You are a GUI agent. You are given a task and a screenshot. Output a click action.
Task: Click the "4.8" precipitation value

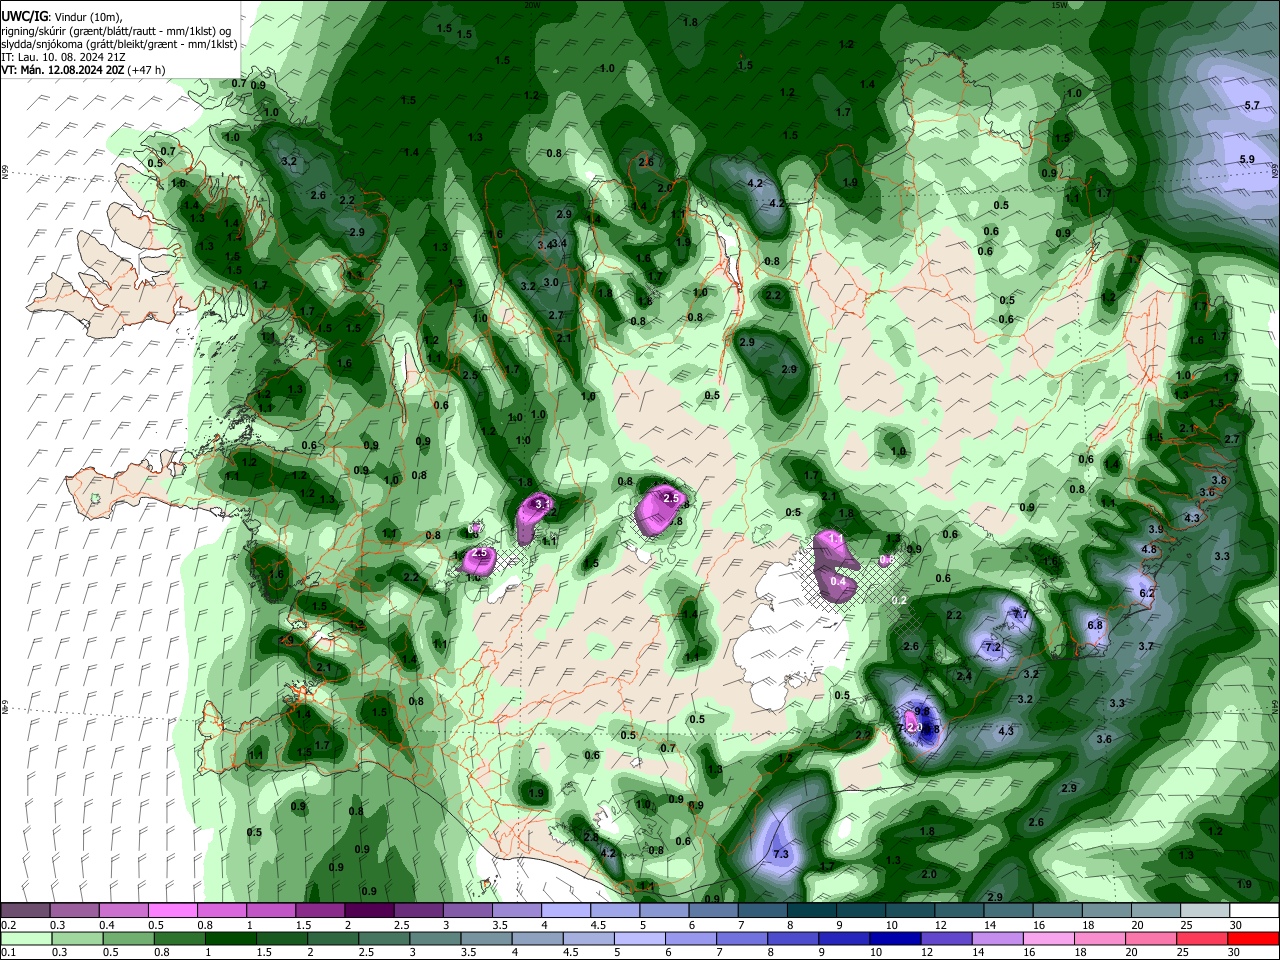1149,549
